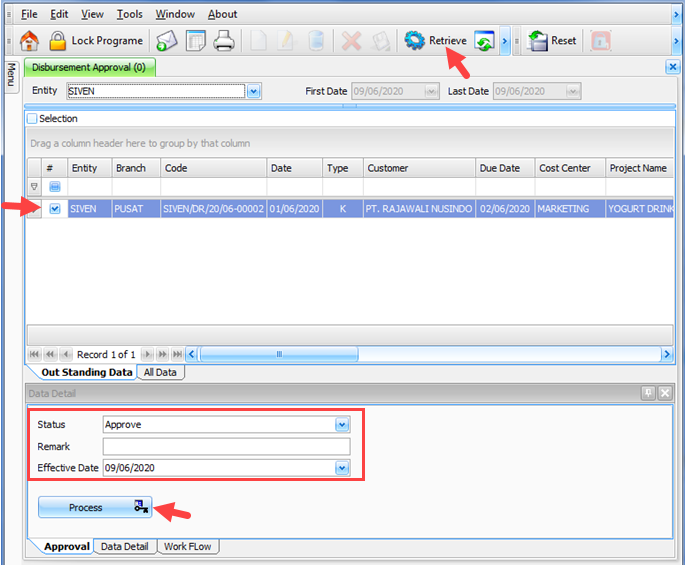
Task: Expand toolbar overflow arrow after refresh icon
Action: [x=505, y=41]
